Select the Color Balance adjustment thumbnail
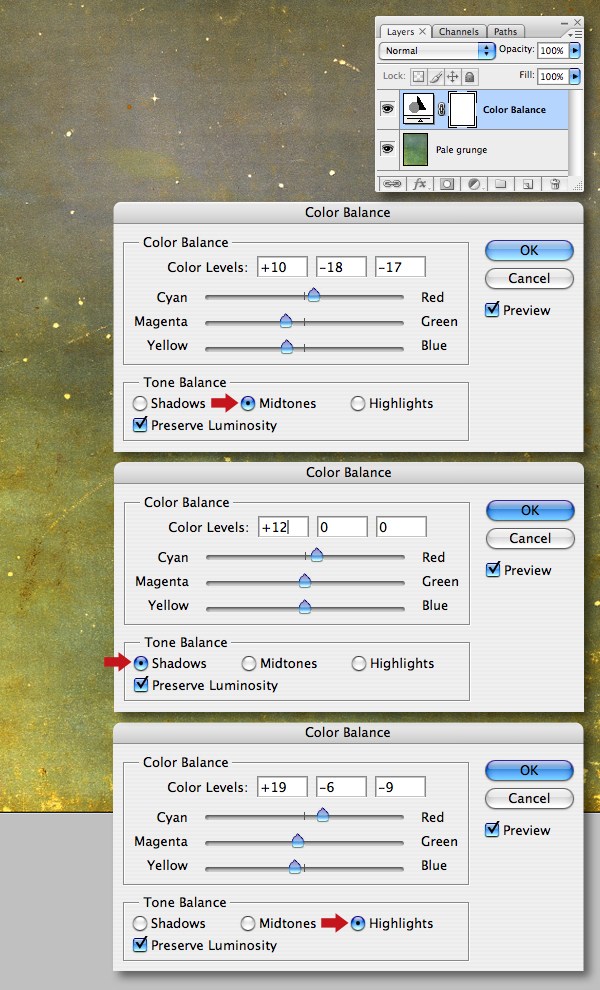 418,109
